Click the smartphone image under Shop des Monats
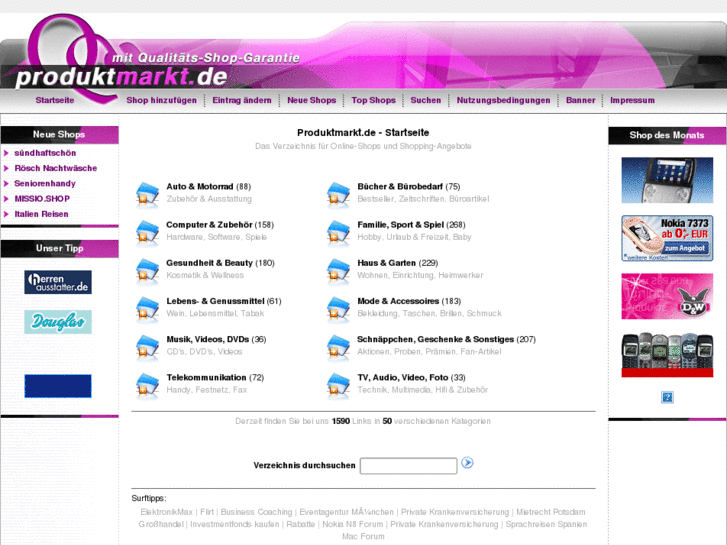The width and height of the screenshot is (727, 545). [667, 180]
